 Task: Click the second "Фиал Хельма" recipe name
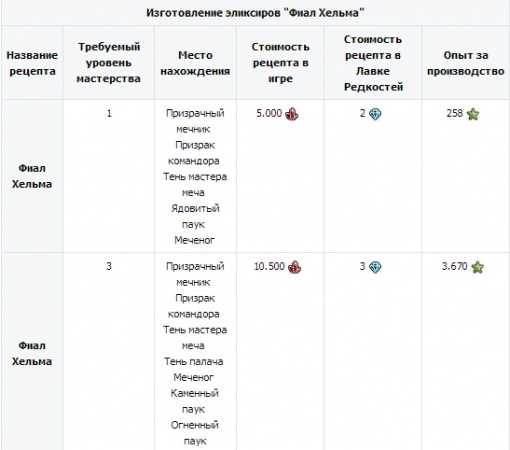point(32,353)
